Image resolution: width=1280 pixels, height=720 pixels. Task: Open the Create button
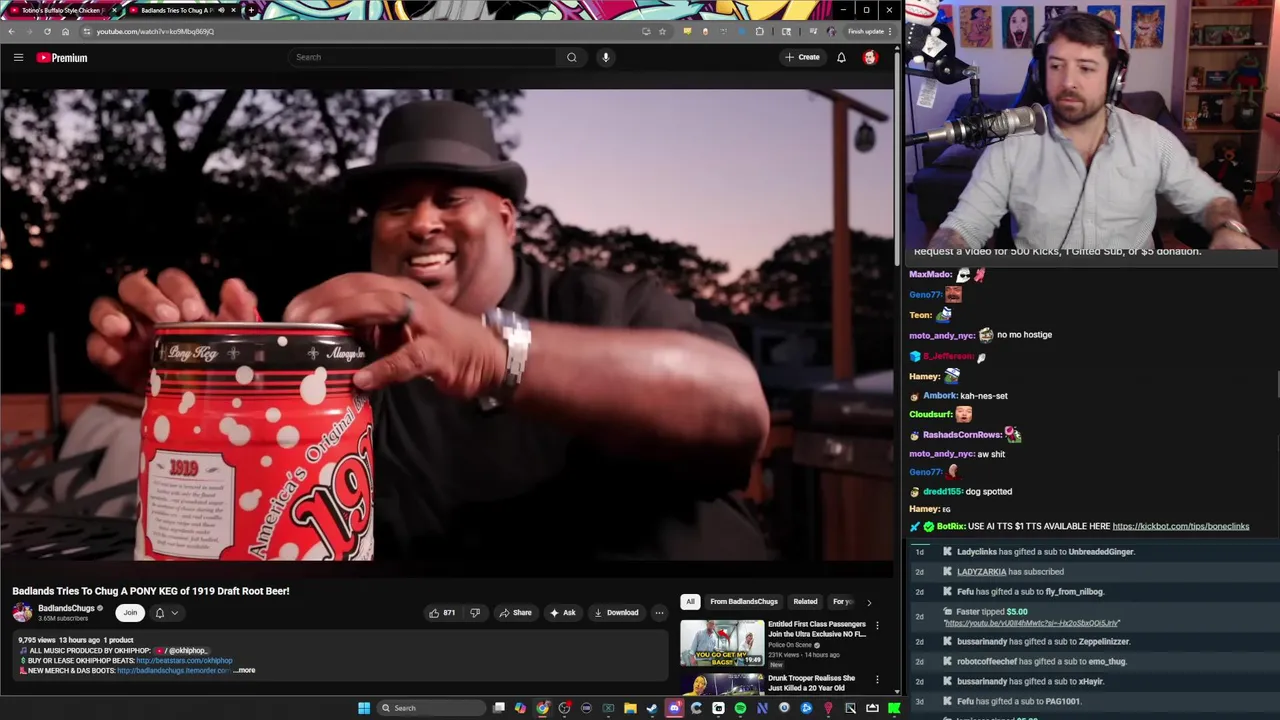[802, 57]
